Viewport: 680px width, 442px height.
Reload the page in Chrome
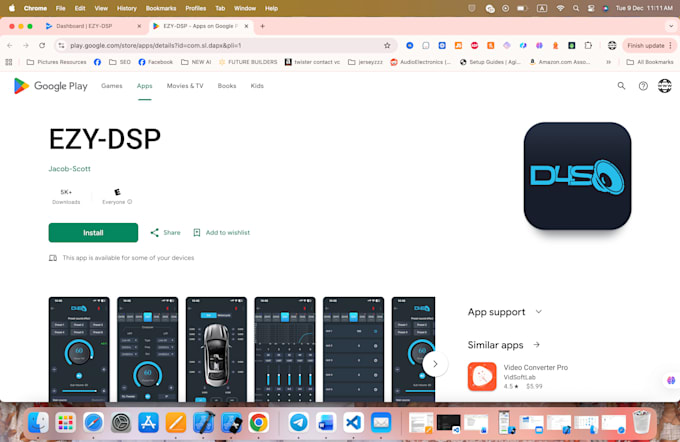(x=42, y=46)
